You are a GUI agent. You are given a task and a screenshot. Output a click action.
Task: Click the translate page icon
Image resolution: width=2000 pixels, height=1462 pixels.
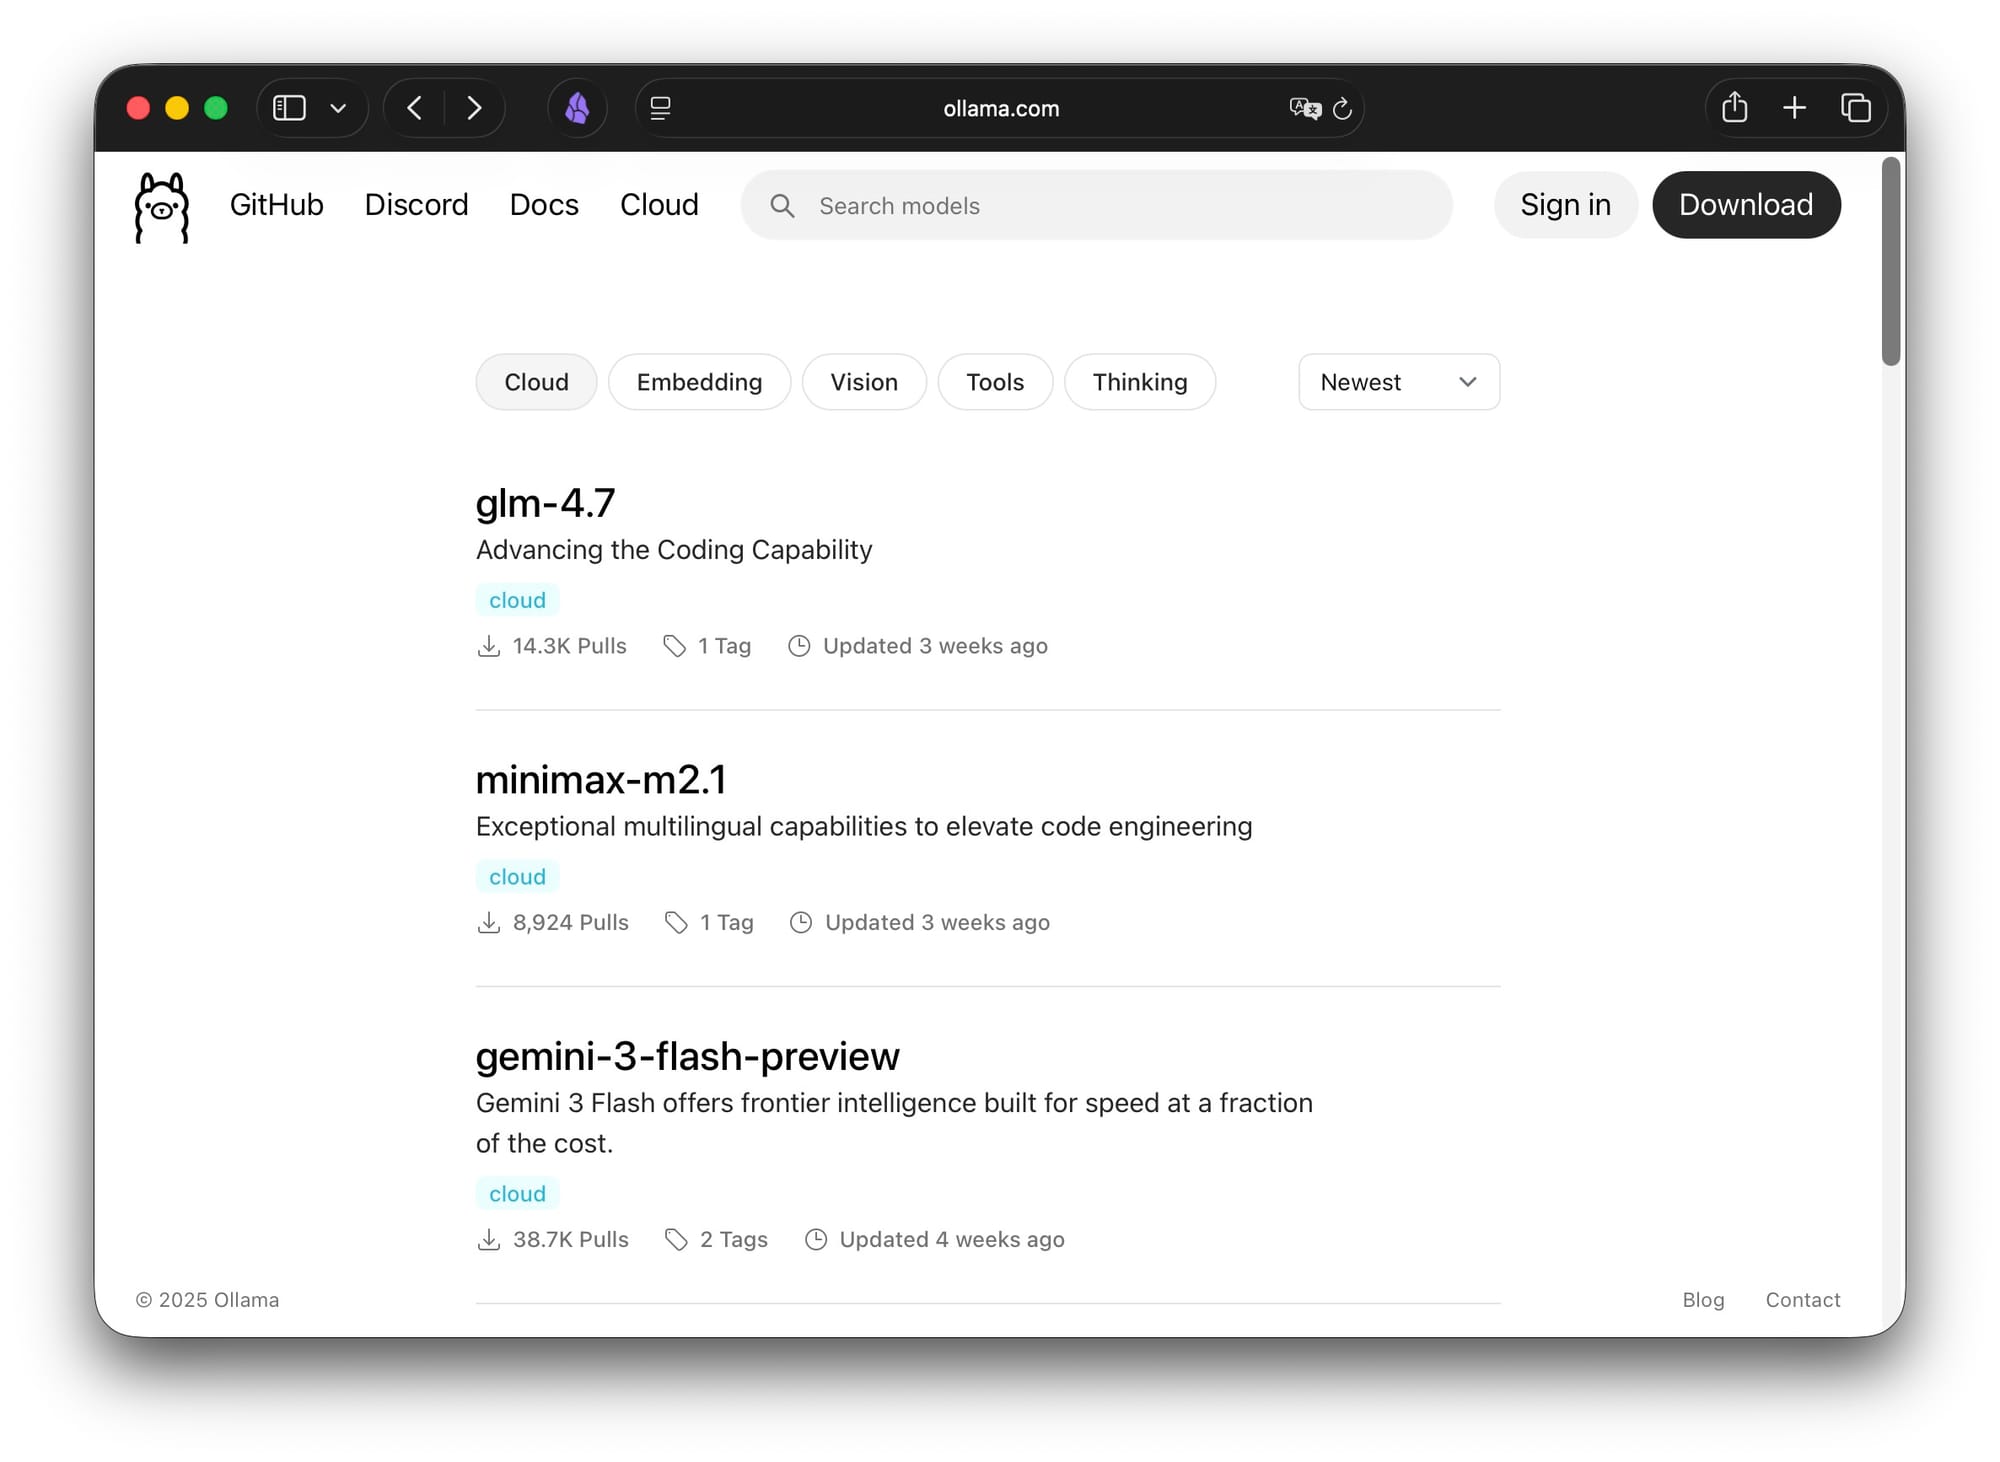[x=1304, y=108]
